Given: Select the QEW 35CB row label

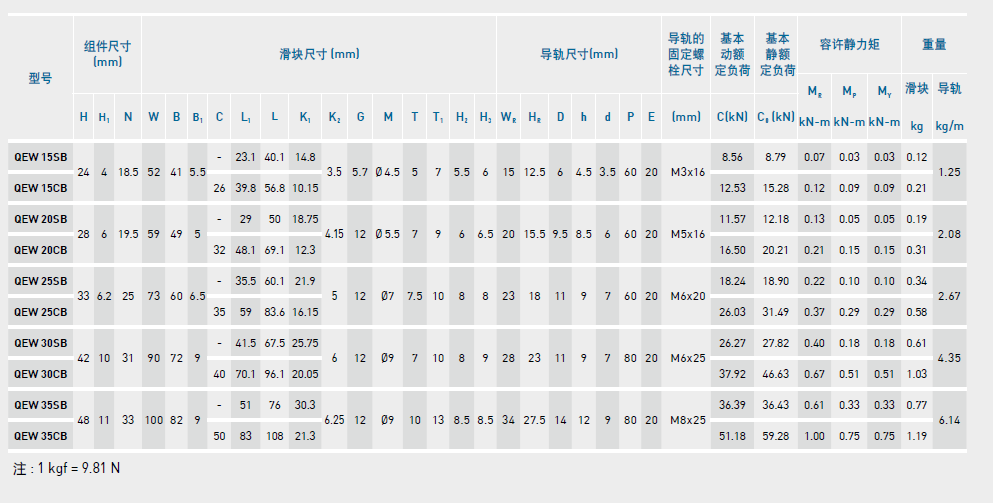Looking at the screenshot, I should tap(41, 436).
